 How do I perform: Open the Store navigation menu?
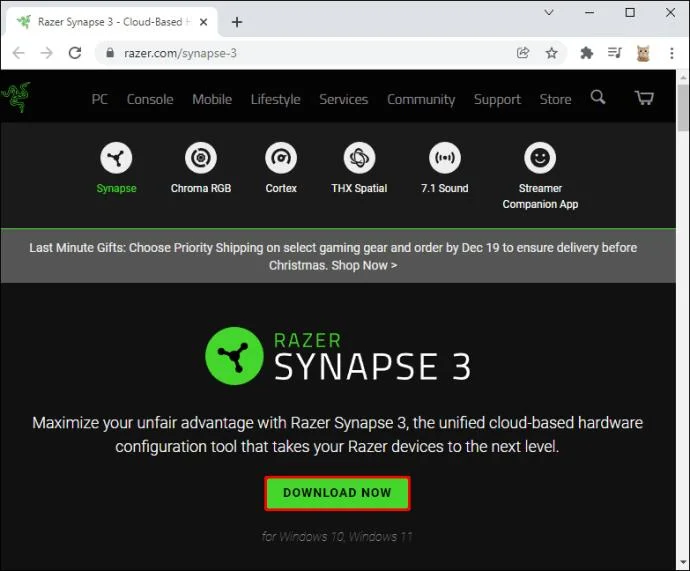pyautogui.click(x=555, y=99)
